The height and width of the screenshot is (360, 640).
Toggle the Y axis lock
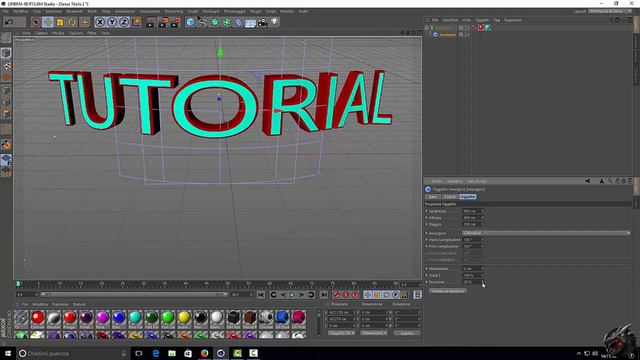click(x=112, y=22)
